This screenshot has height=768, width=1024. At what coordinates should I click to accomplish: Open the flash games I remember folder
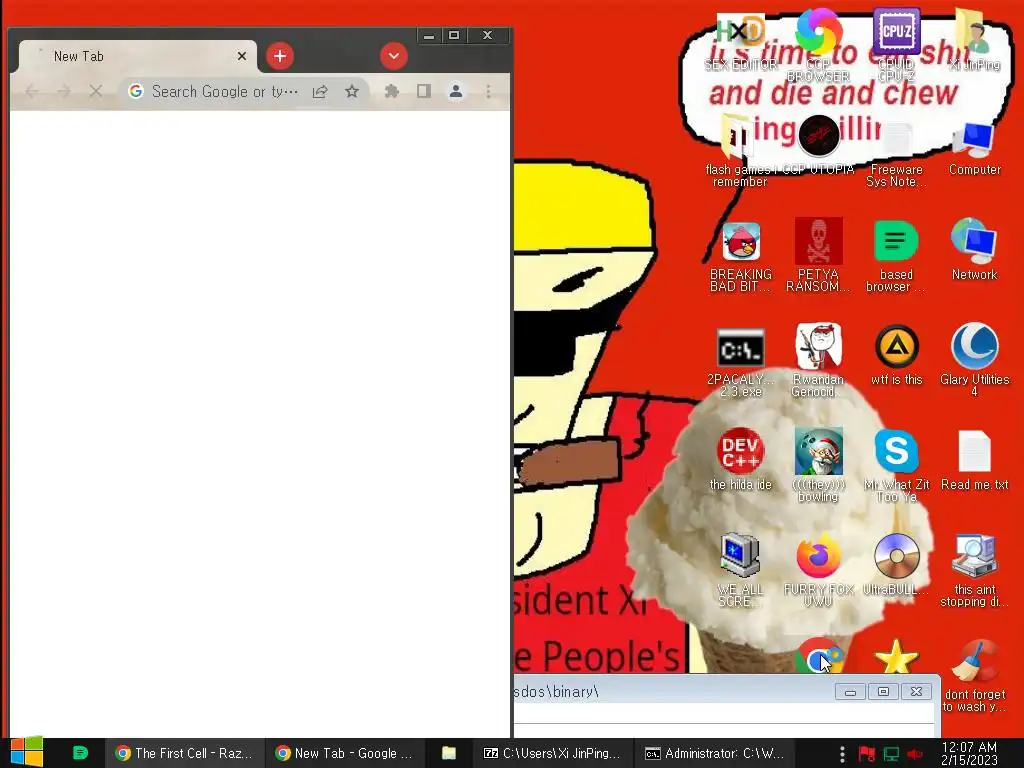point(740,150)
